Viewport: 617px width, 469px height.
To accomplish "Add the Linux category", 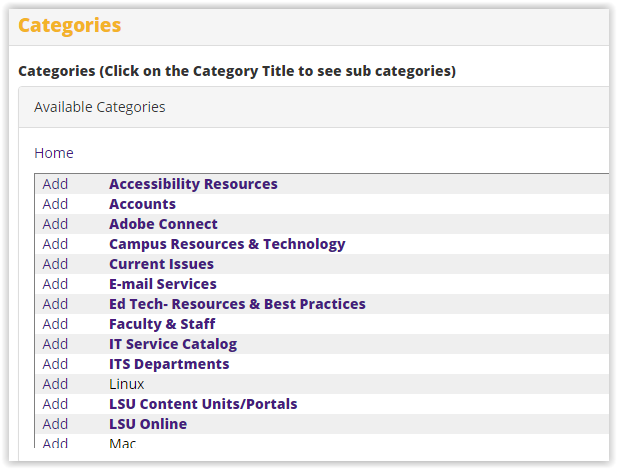I will (55, 384).
